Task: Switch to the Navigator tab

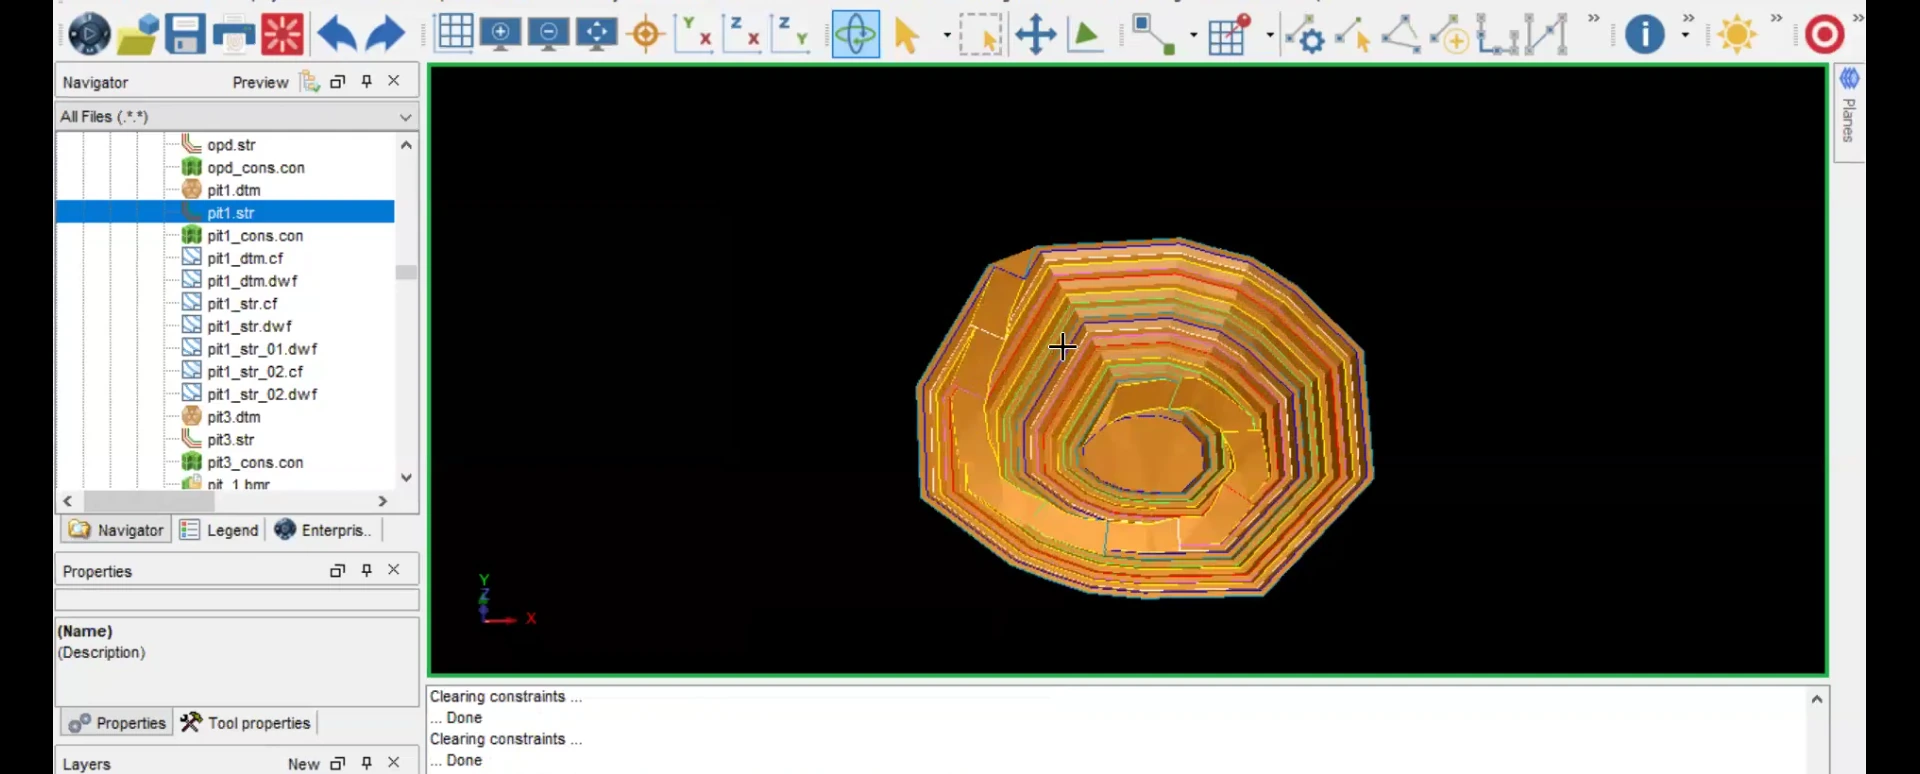Action: [116, 530]
